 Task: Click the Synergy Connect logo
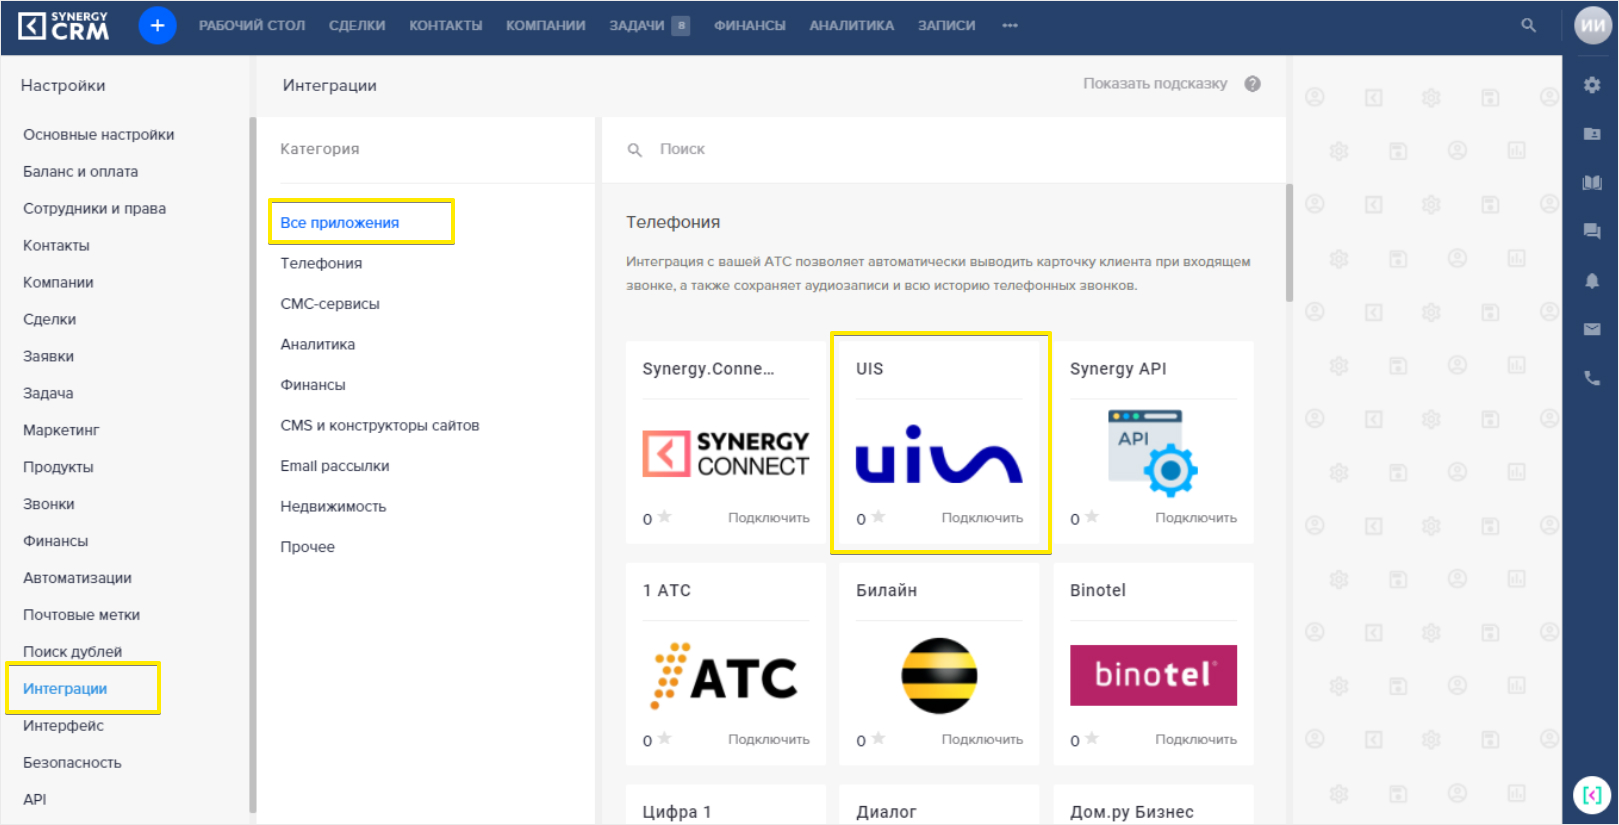click(726, 454)
